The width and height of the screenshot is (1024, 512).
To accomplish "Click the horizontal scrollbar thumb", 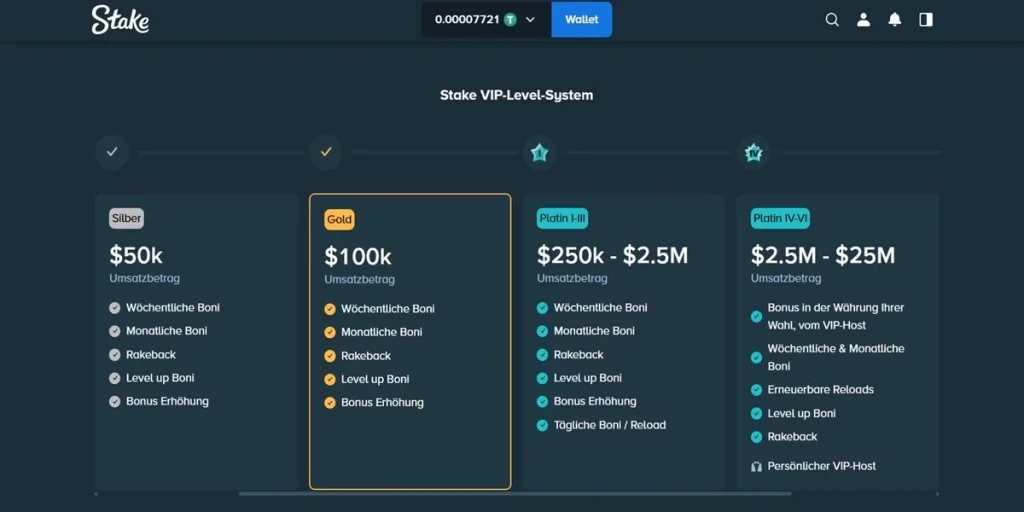I will [515, 494].
